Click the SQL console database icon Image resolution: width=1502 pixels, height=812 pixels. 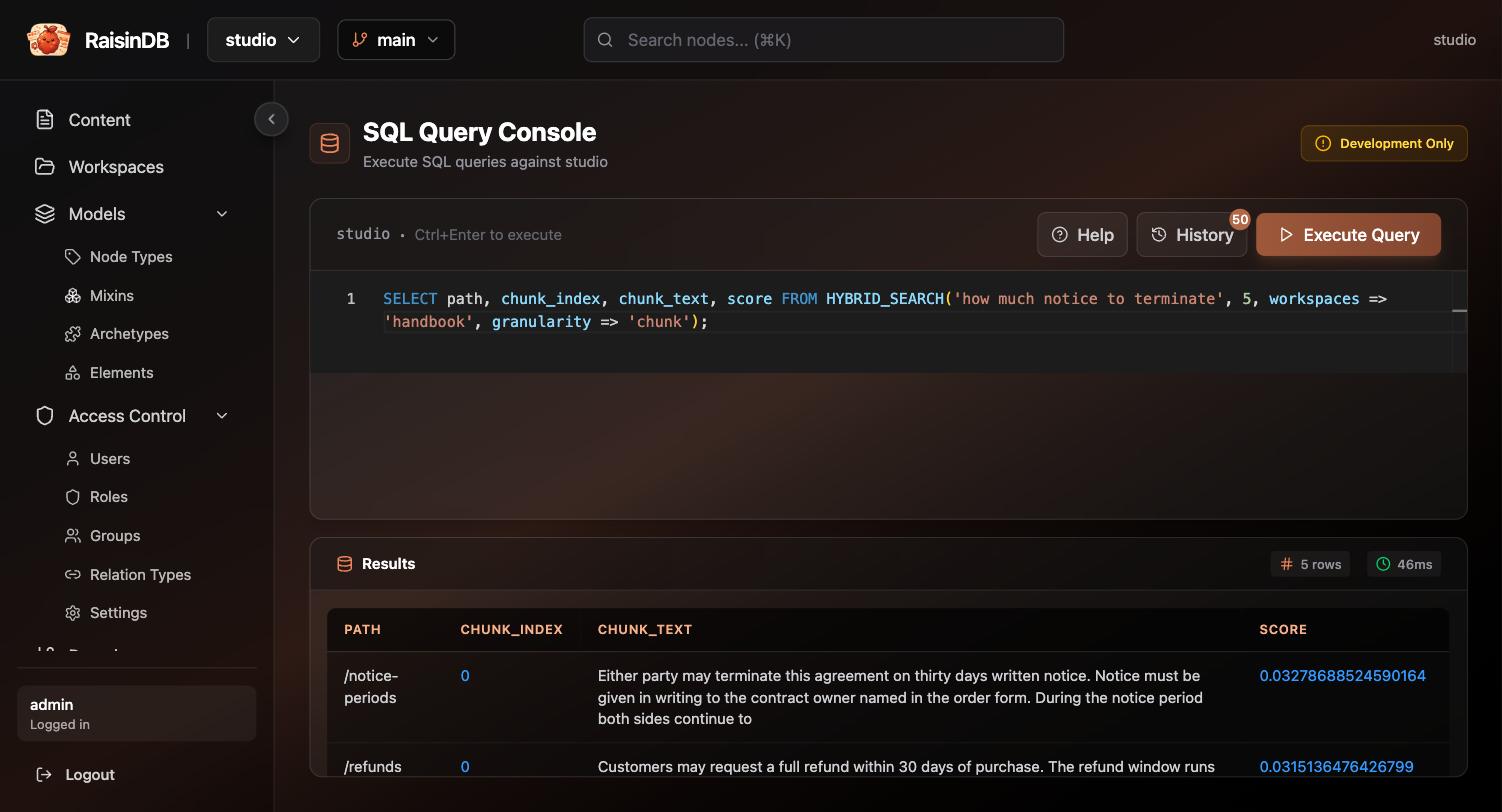pos(329,144)
